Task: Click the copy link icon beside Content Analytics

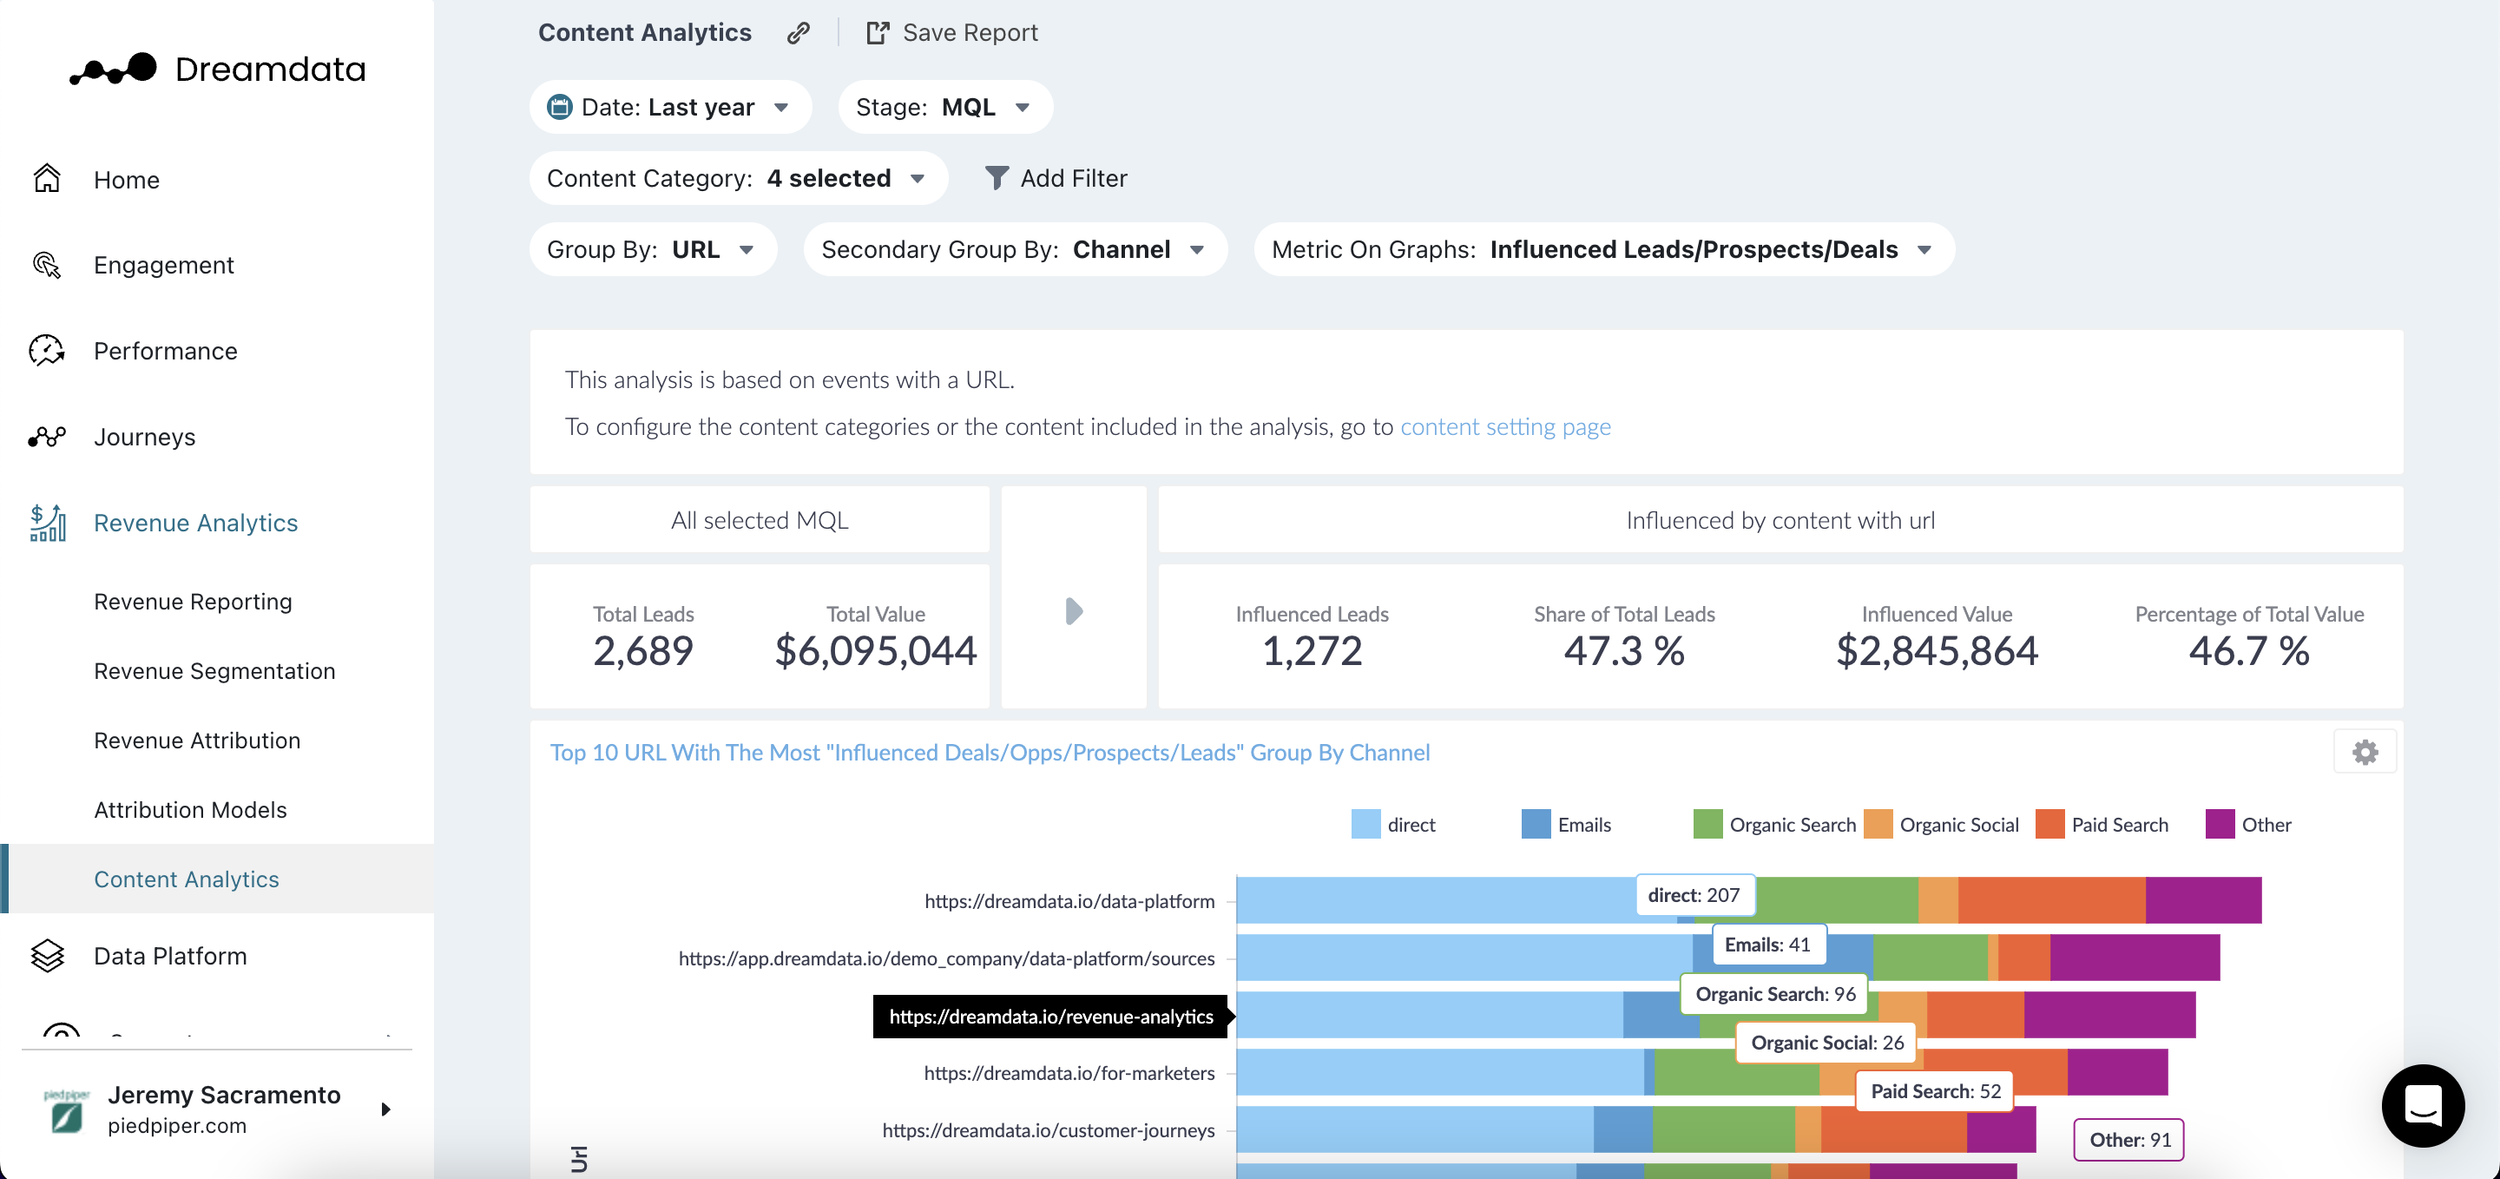Action: pos(798,33)
